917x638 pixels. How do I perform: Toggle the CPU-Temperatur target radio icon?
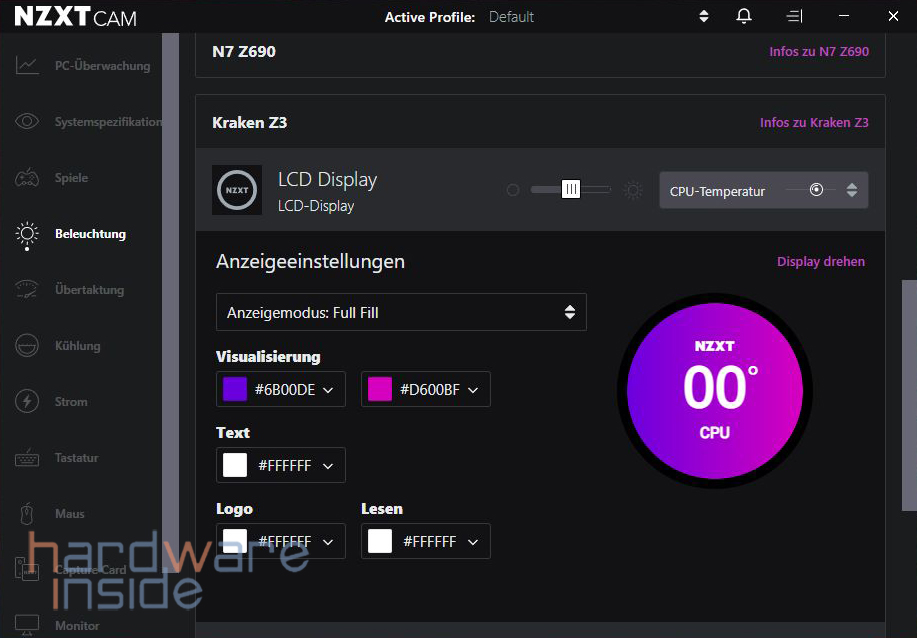tap(816, 189)
